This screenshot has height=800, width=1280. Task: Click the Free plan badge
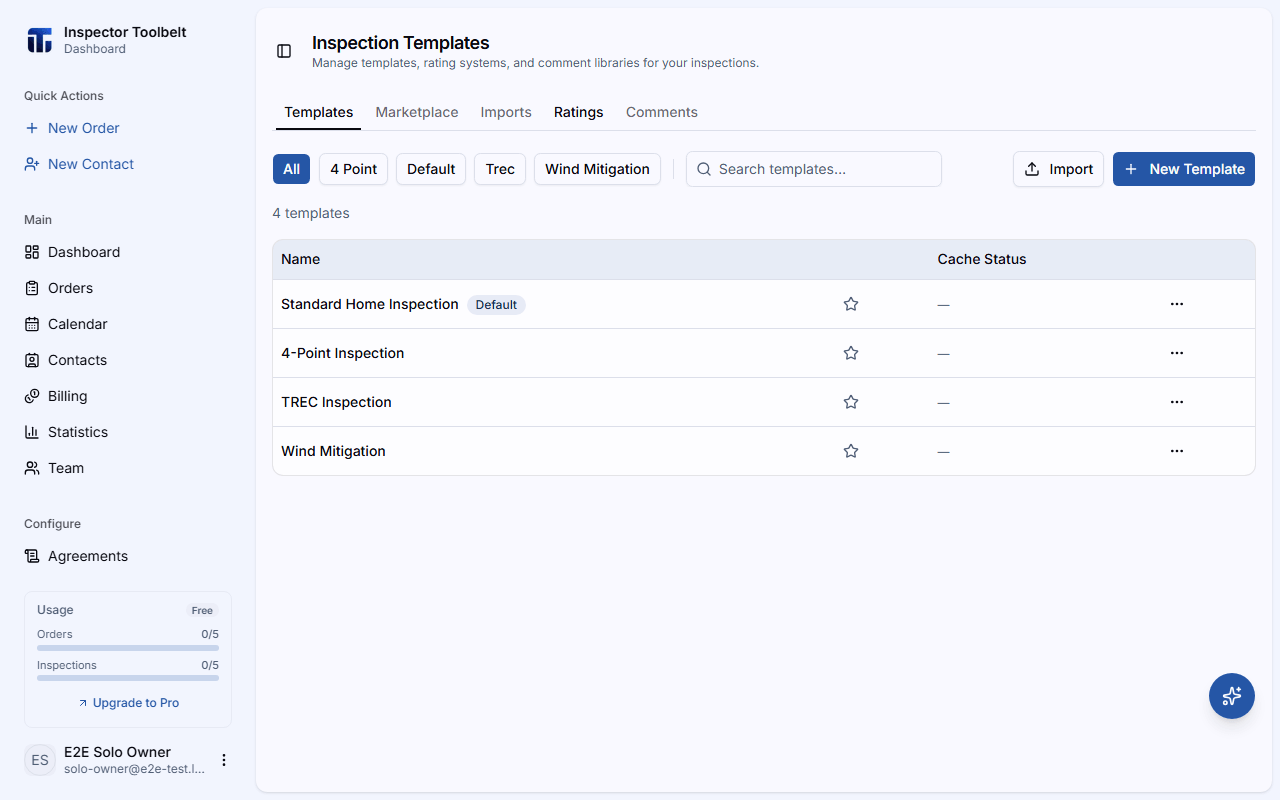[x=202, y=611]
